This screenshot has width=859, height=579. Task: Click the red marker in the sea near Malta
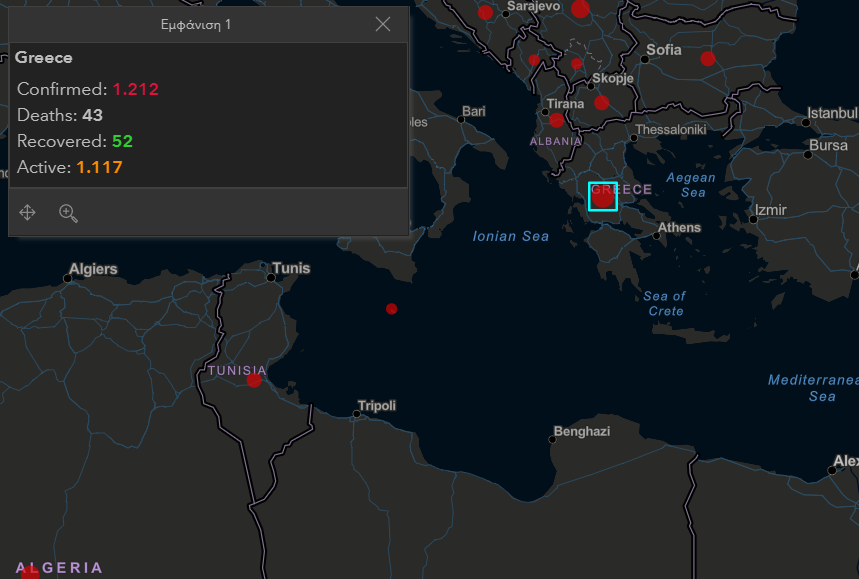tap(392, 309)
